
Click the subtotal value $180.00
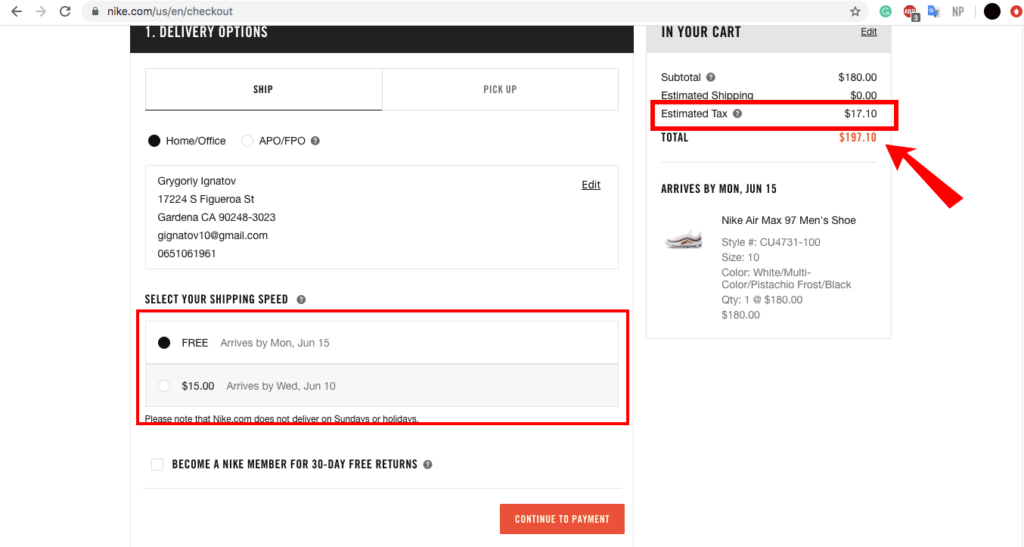[857, 77]
